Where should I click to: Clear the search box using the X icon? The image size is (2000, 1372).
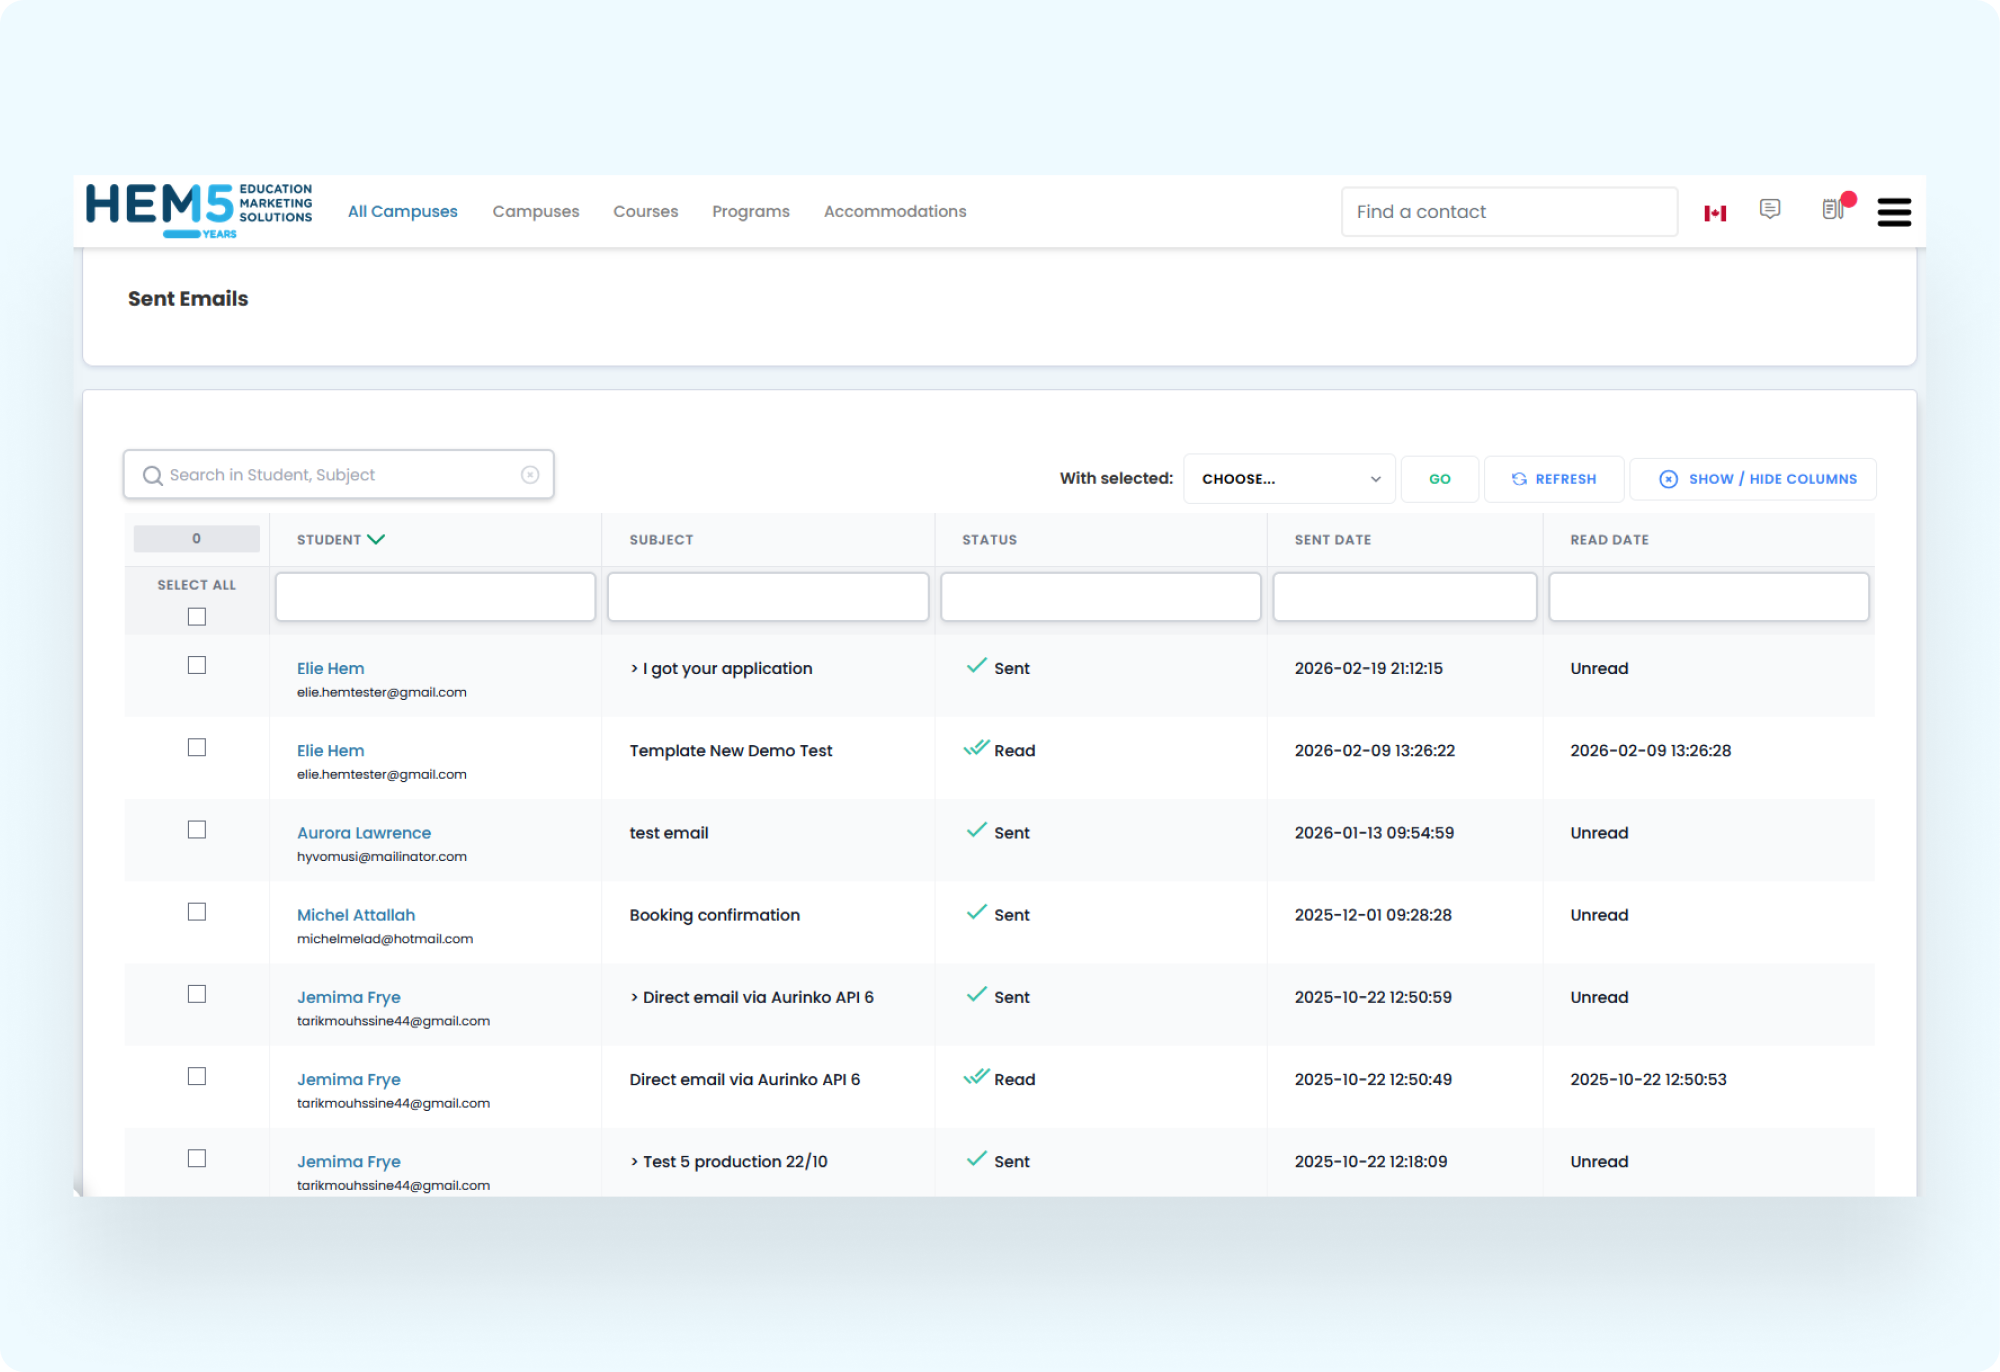[530, 475]
